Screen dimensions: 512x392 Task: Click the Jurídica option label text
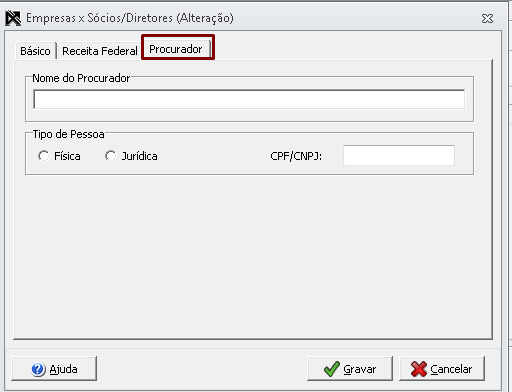[140, 156]
